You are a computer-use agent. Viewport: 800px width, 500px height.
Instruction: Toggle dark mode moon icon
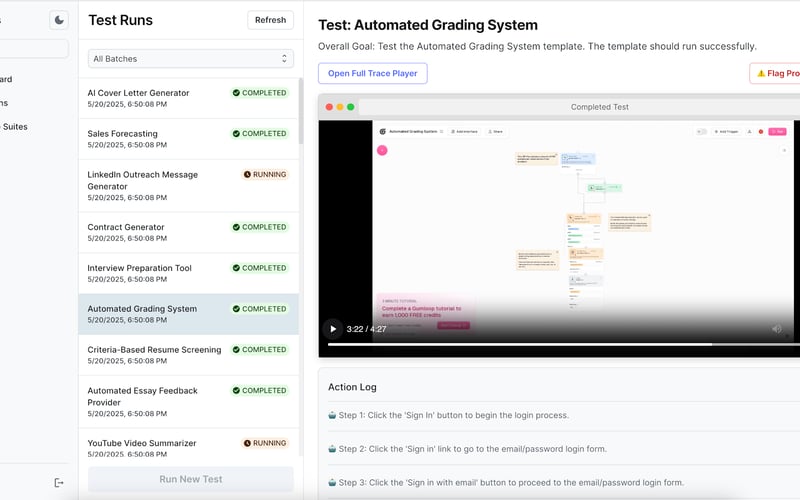(59, 20)
